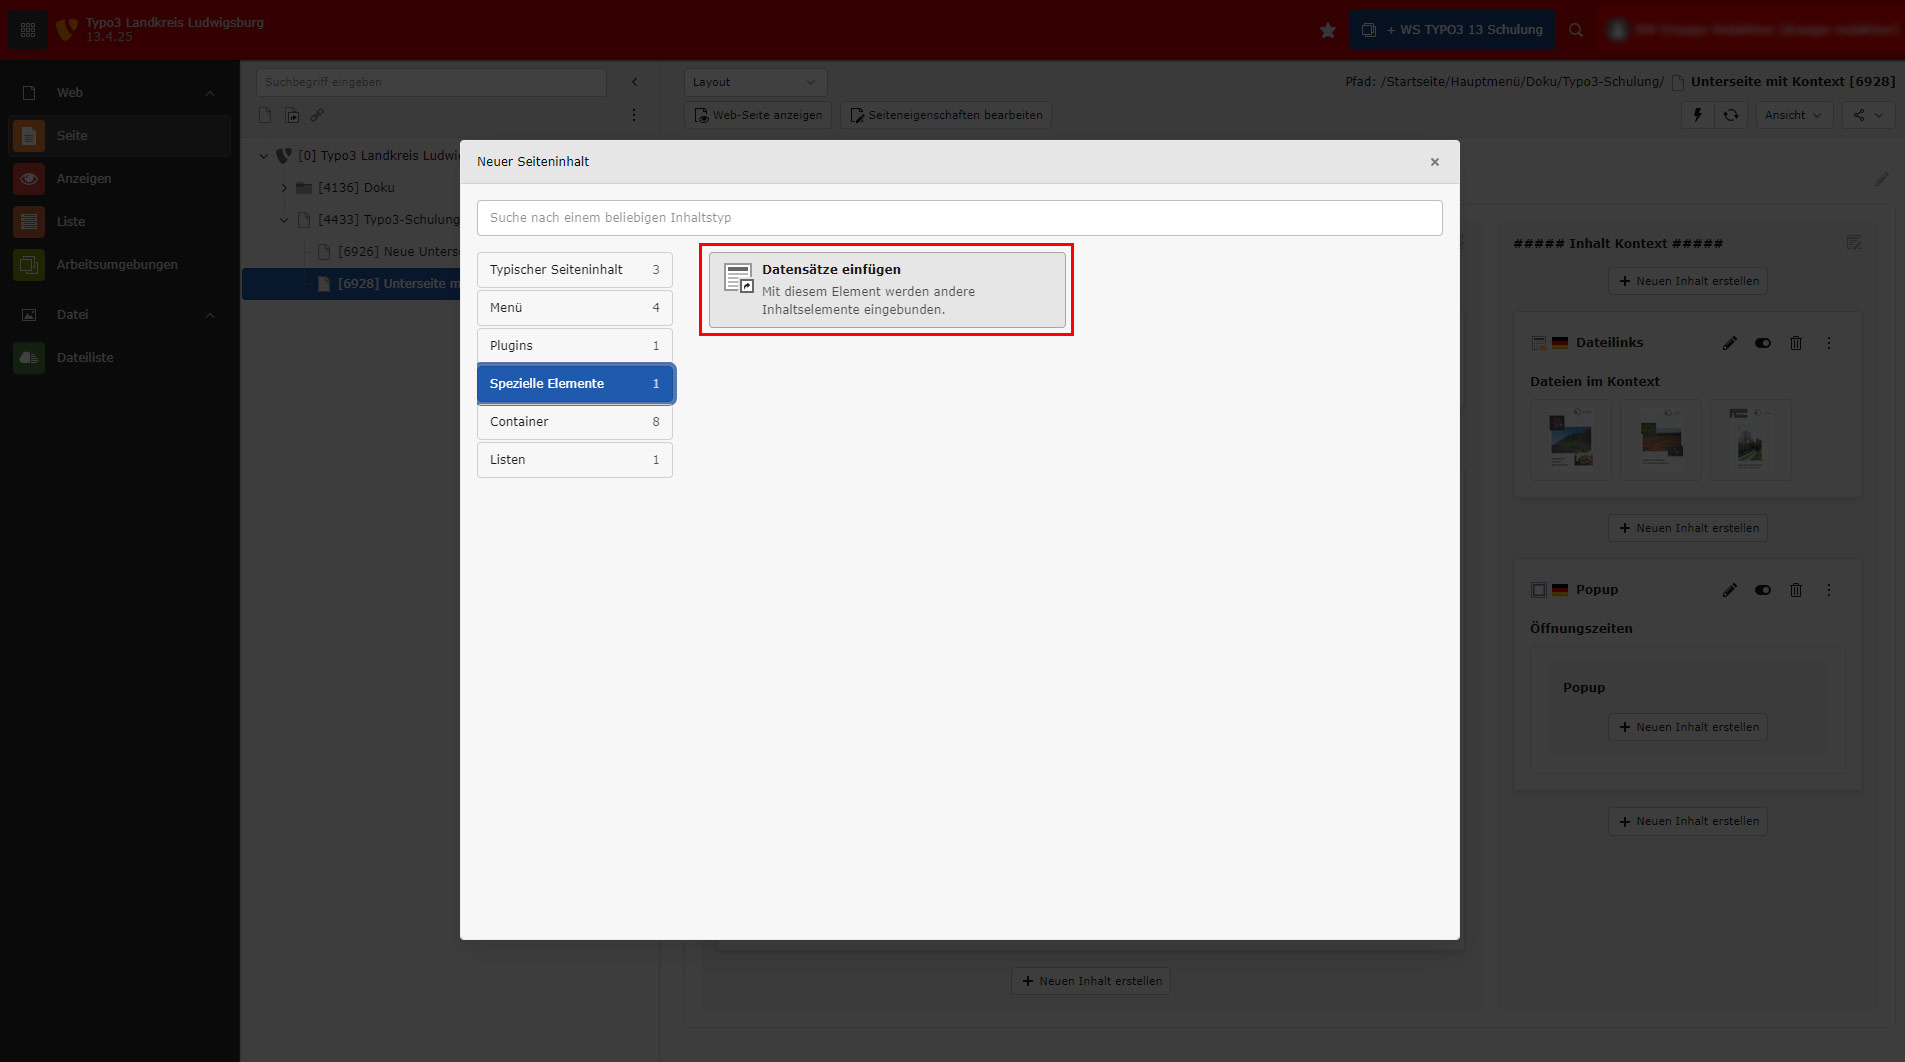Delete the Popup content element
This screenshot has height=1062, width=1905.
tap(1796, 590)
